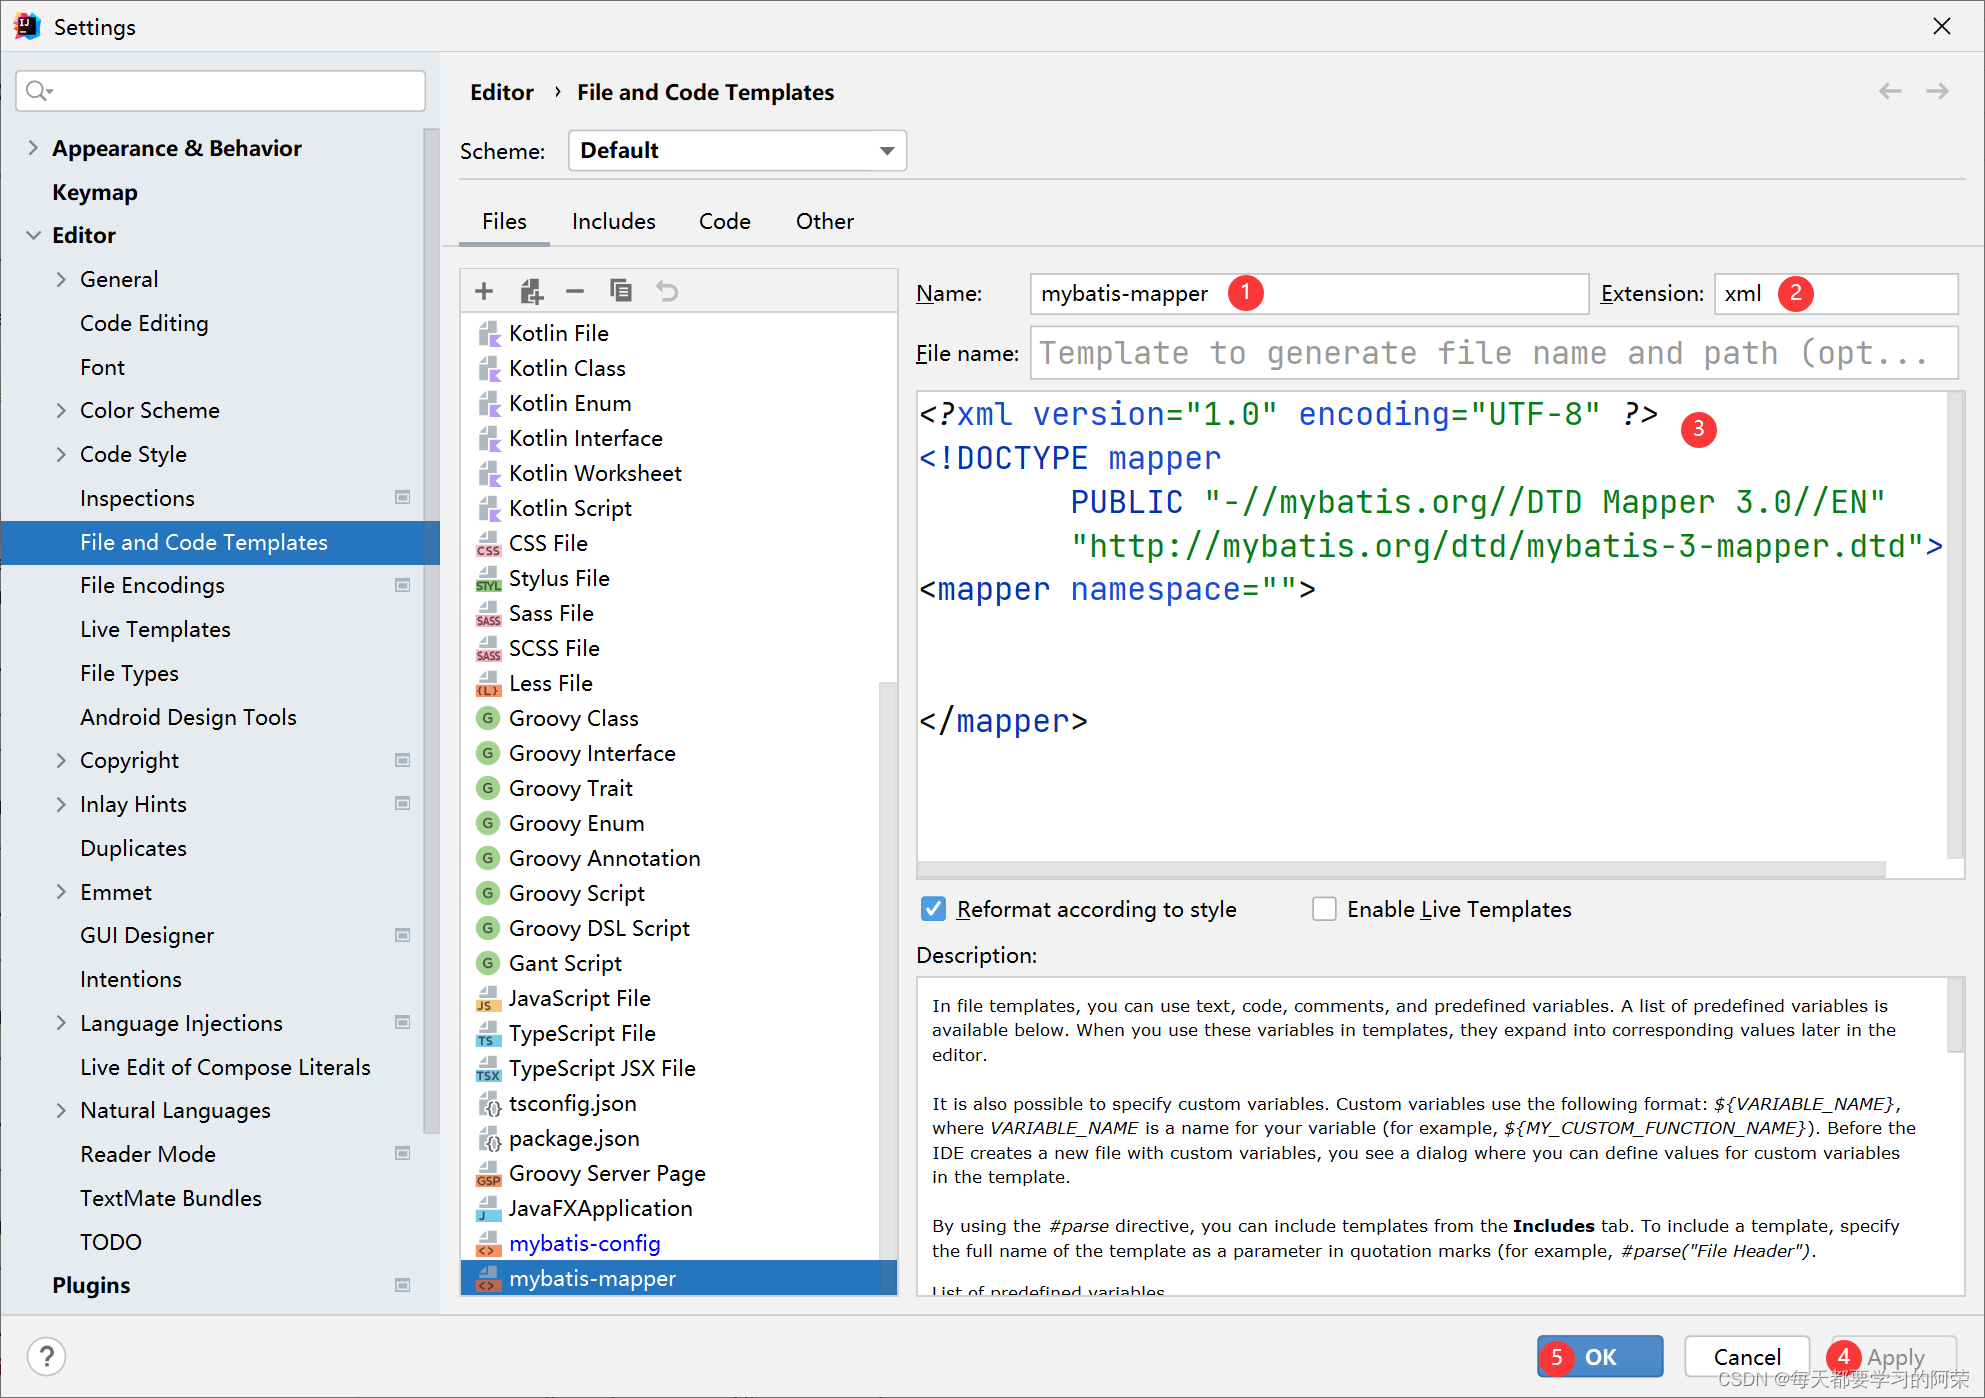Click Editor in the breadcrumb
The height and width of the screenshot is (1398, 1985).
click(502, 92)
